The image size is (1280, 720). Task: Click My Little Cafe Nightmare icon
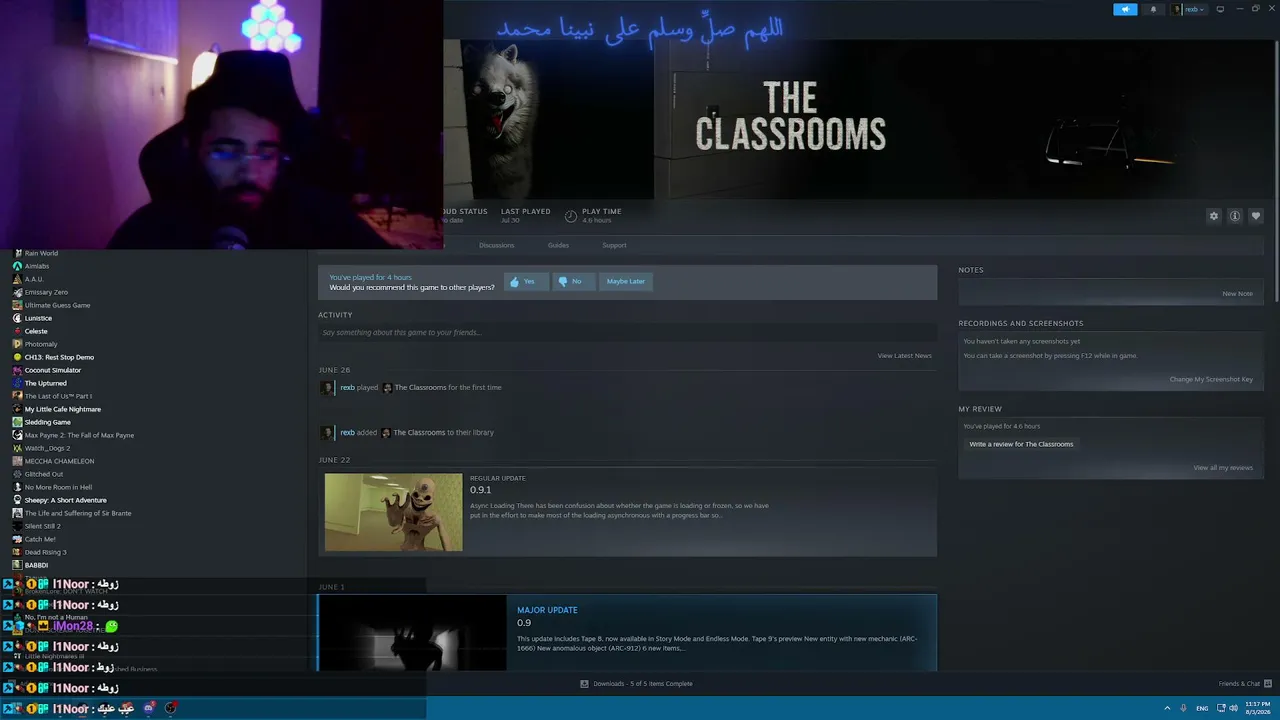pyautogui.click(x=17, y=410)
